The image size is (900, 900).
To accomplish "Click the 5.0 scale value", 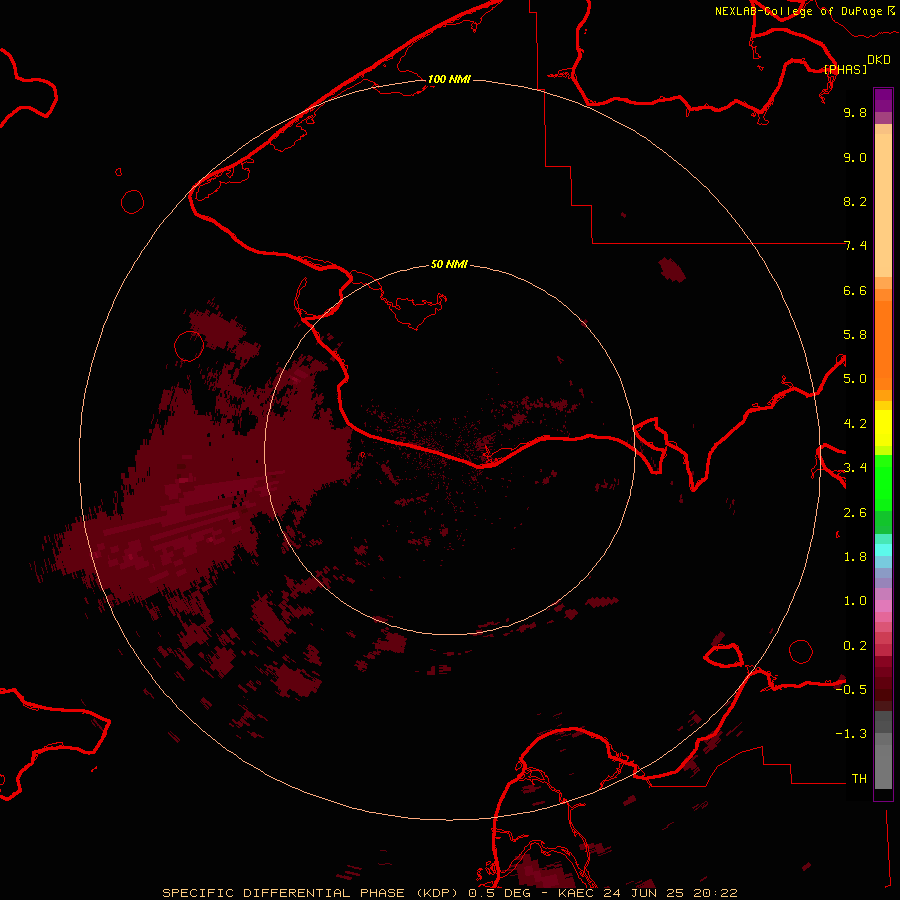I will click(855, 379).
